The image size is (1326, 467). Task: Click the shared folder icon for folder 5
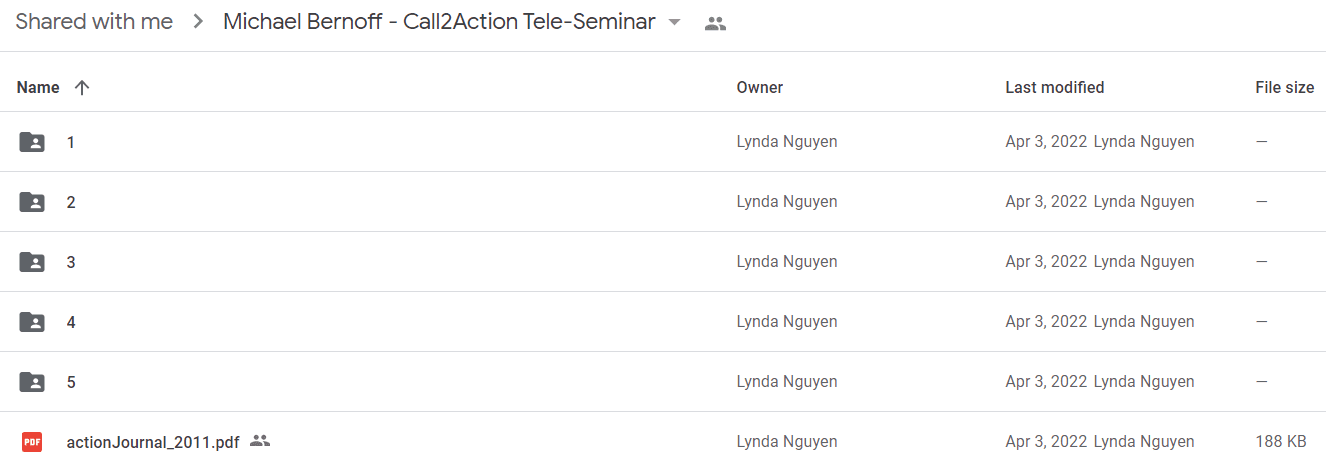click(x=32, y=382)
